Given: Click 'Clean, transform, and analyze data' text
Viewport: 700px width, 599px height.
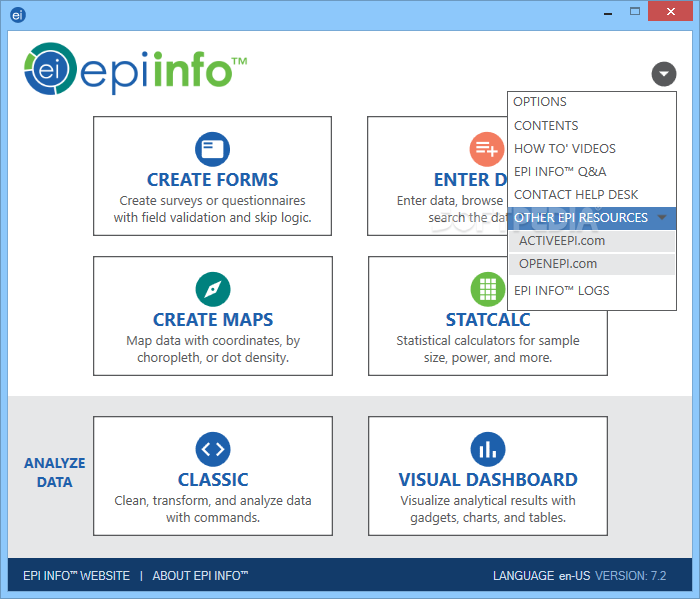Looking at the screenshot, I should [213, 501].
